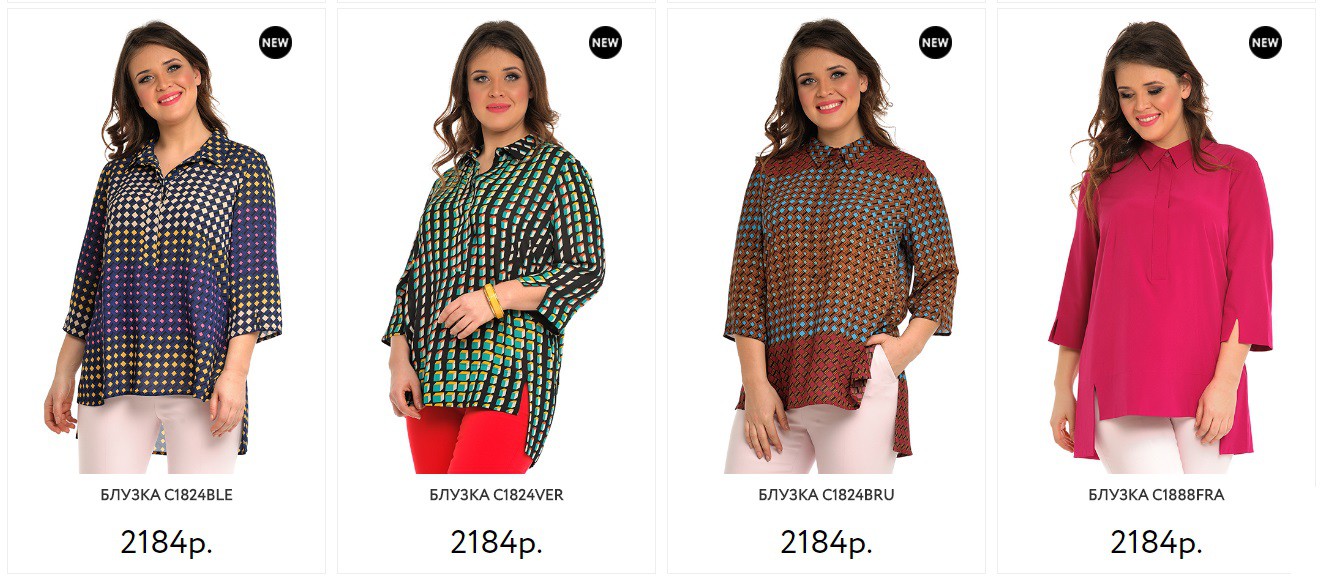Click the collar of the fuchsia blouse

point(1166,155)
